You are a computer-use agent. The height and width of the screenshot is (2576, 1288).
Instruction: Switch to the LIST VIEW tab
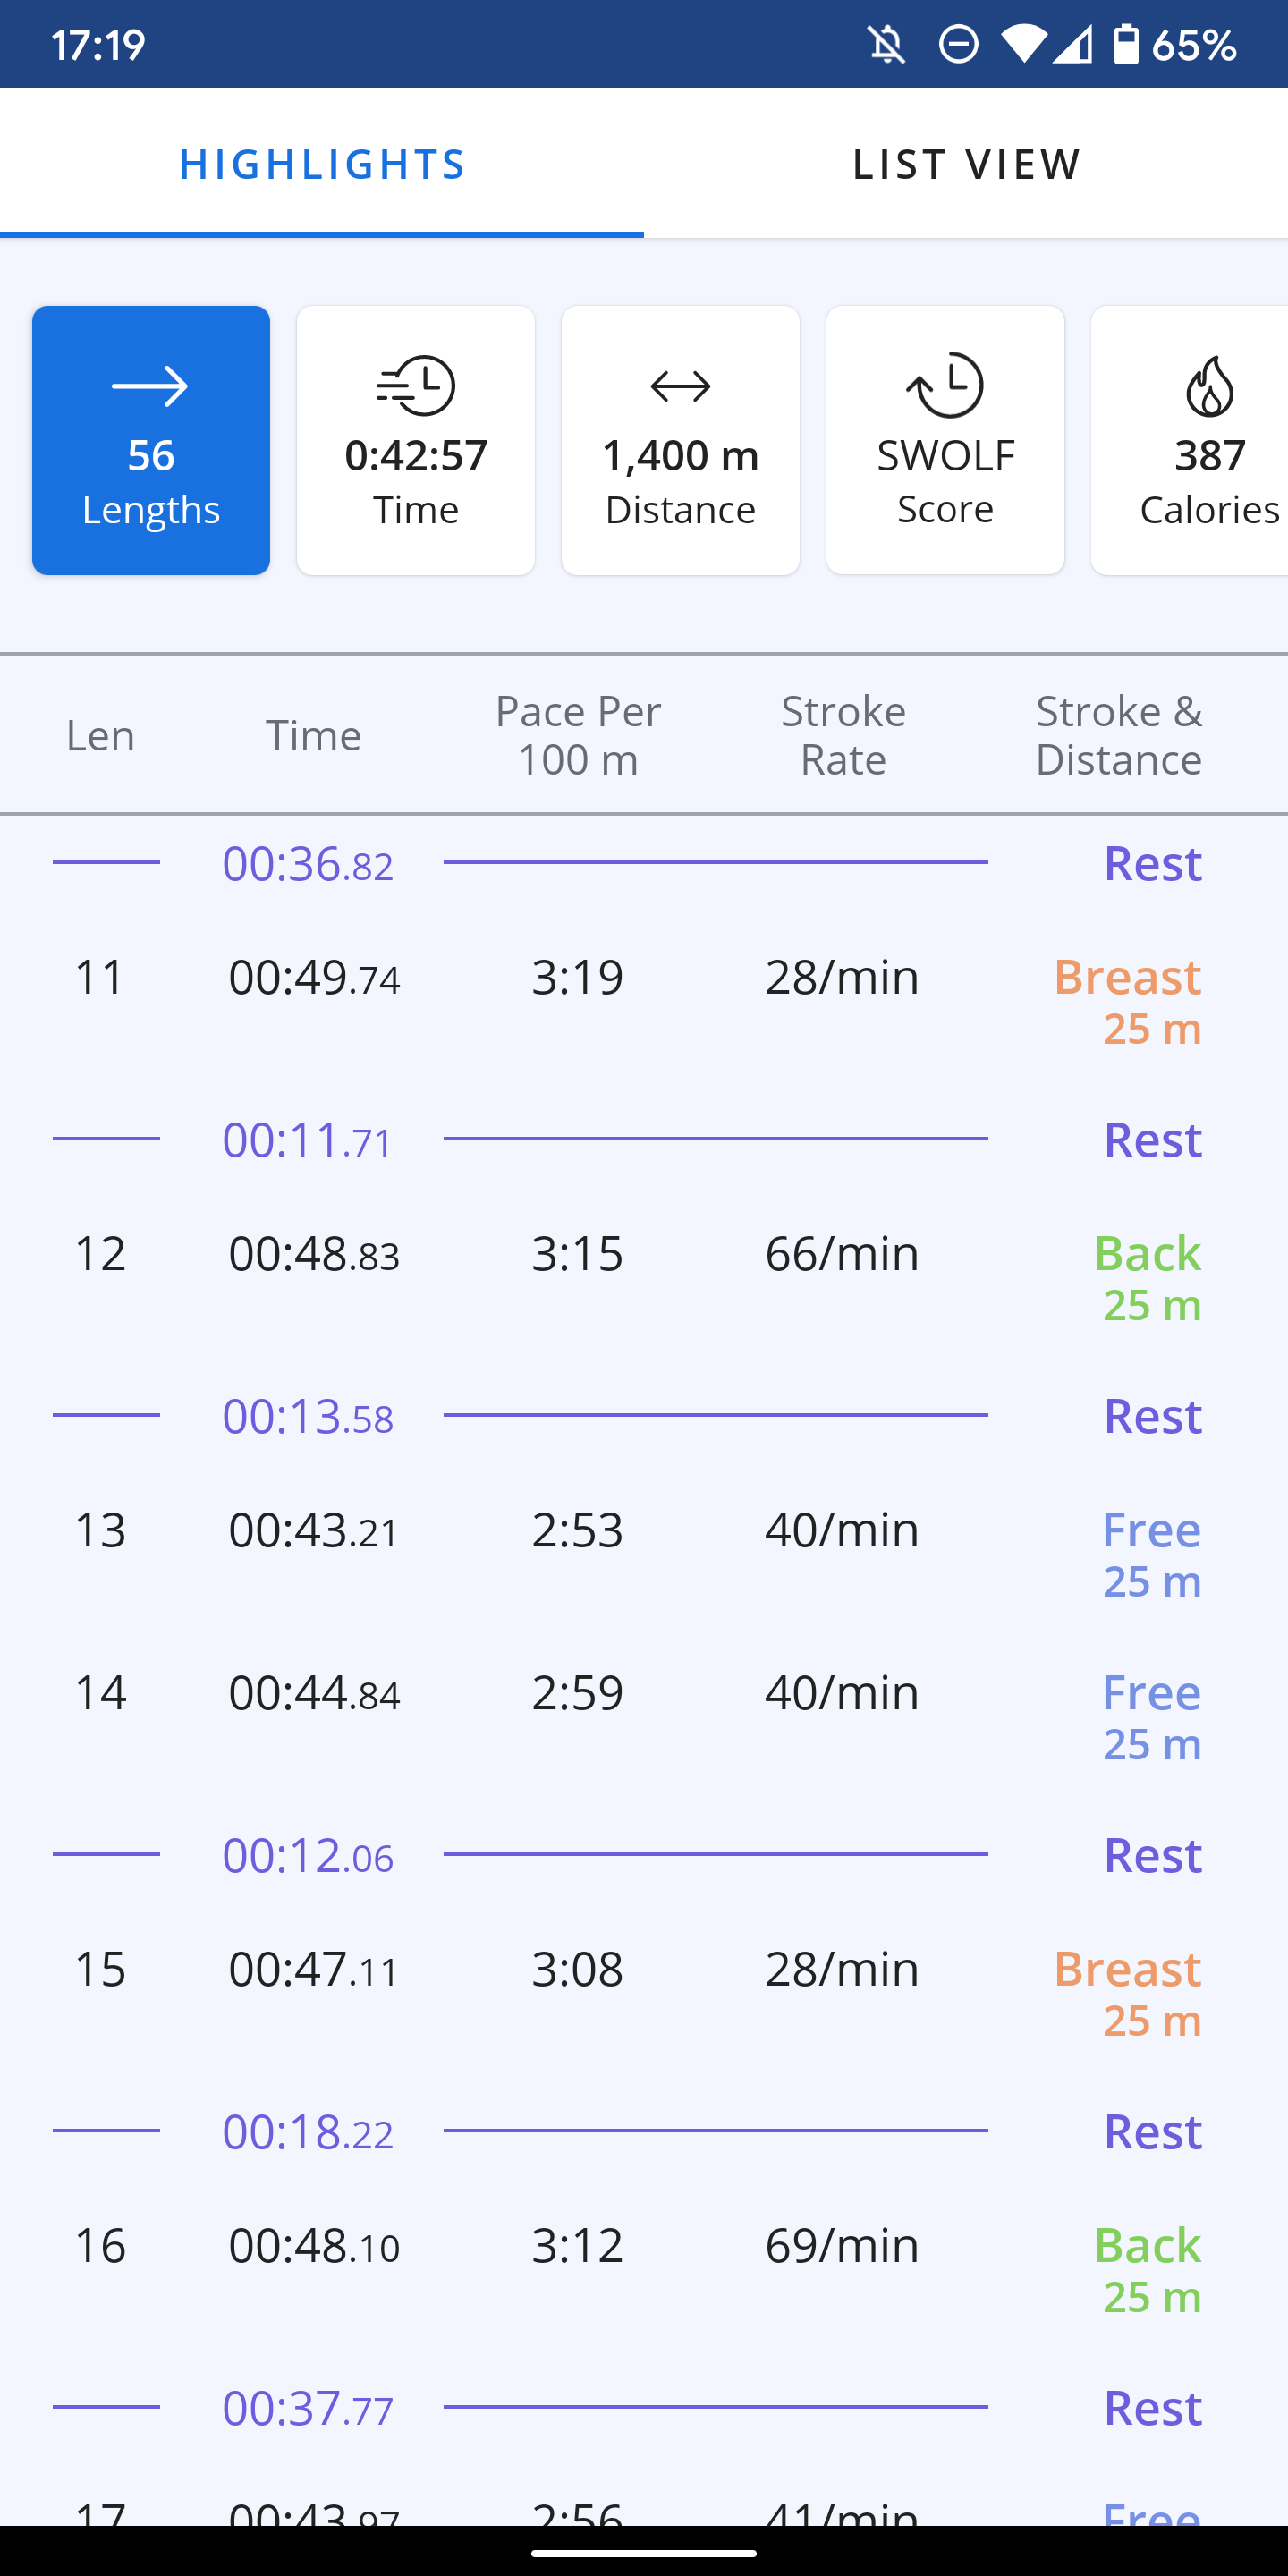pyautogui.click(x=966, y=164)
